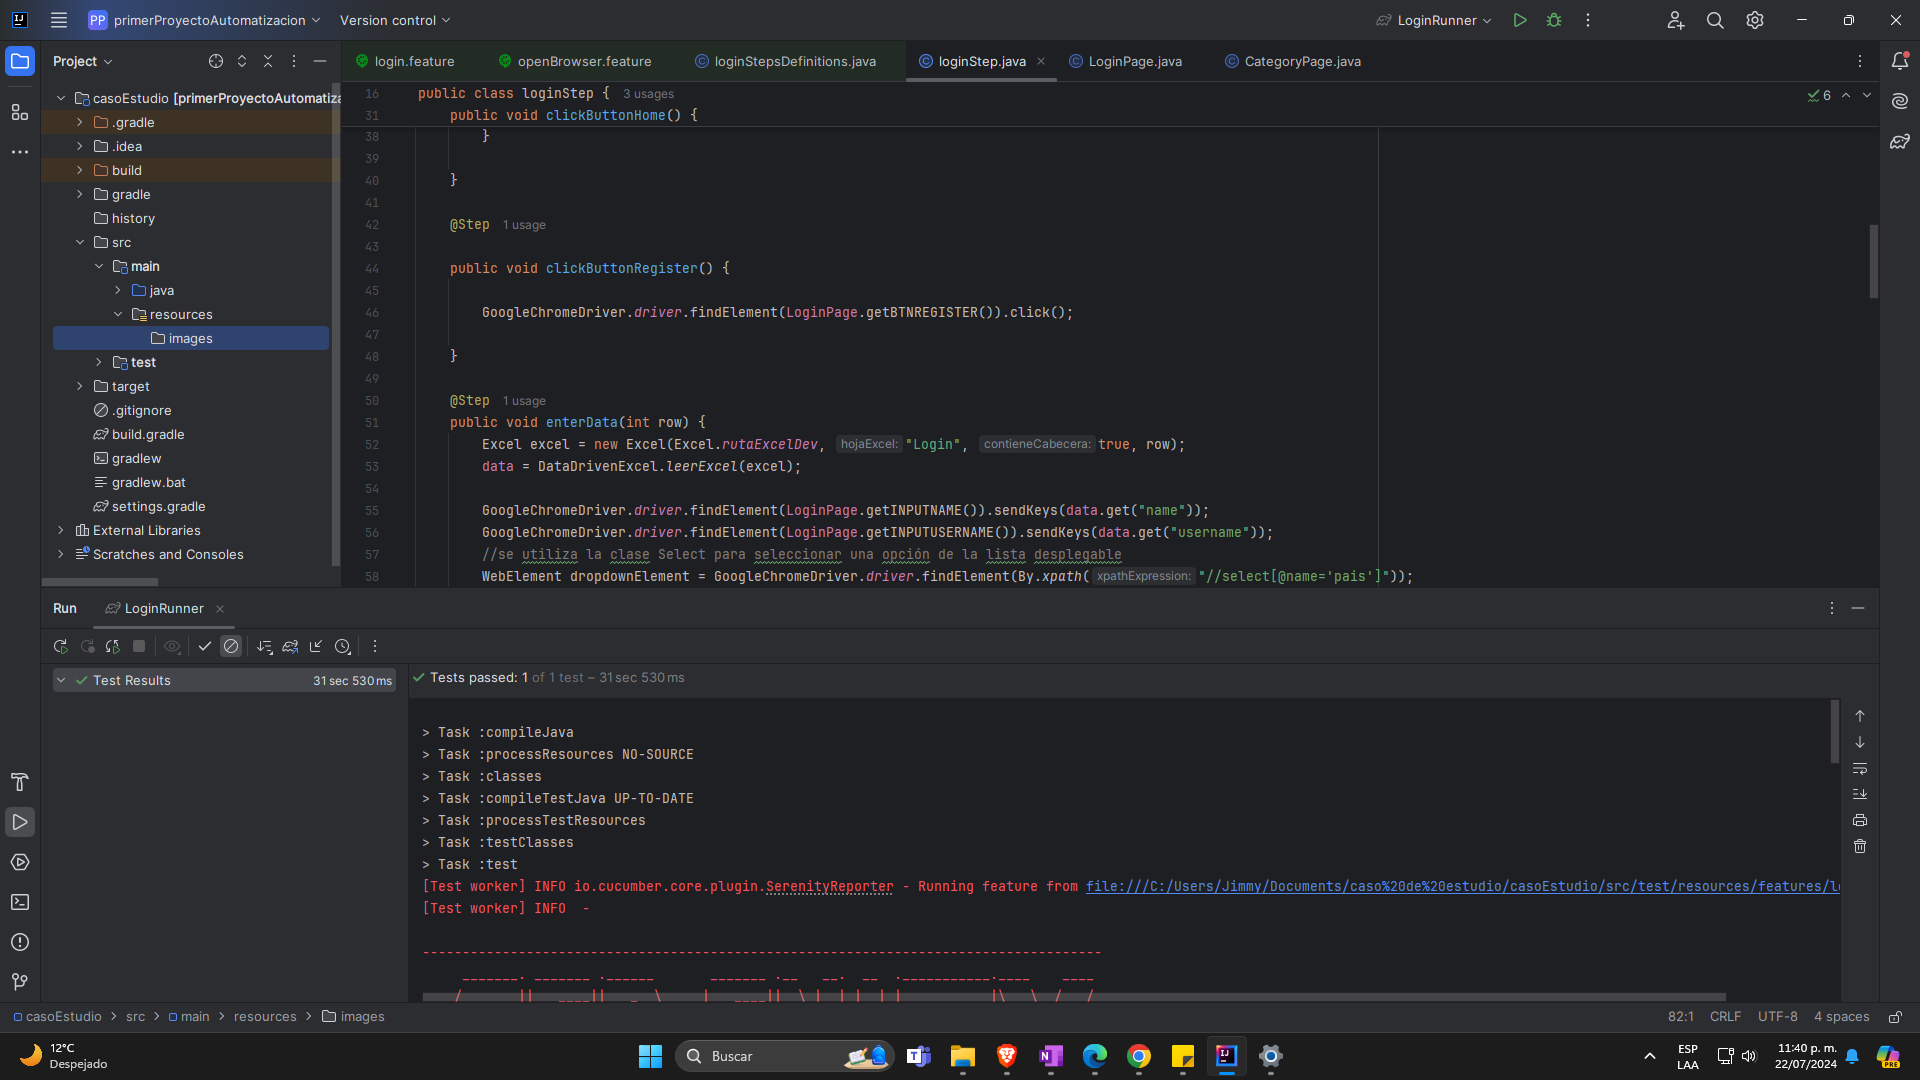Open the login.feature editor tab
Screen dimensions: 1920x1080
(413, 61)
